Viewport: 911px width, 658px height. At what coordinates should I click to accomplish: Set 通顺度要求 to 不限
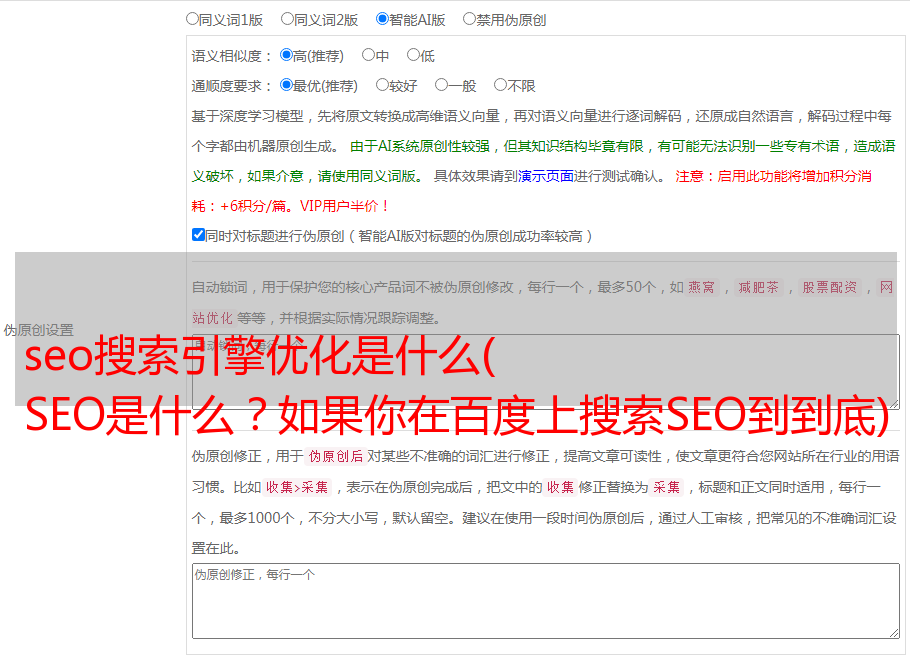point(500,85)
